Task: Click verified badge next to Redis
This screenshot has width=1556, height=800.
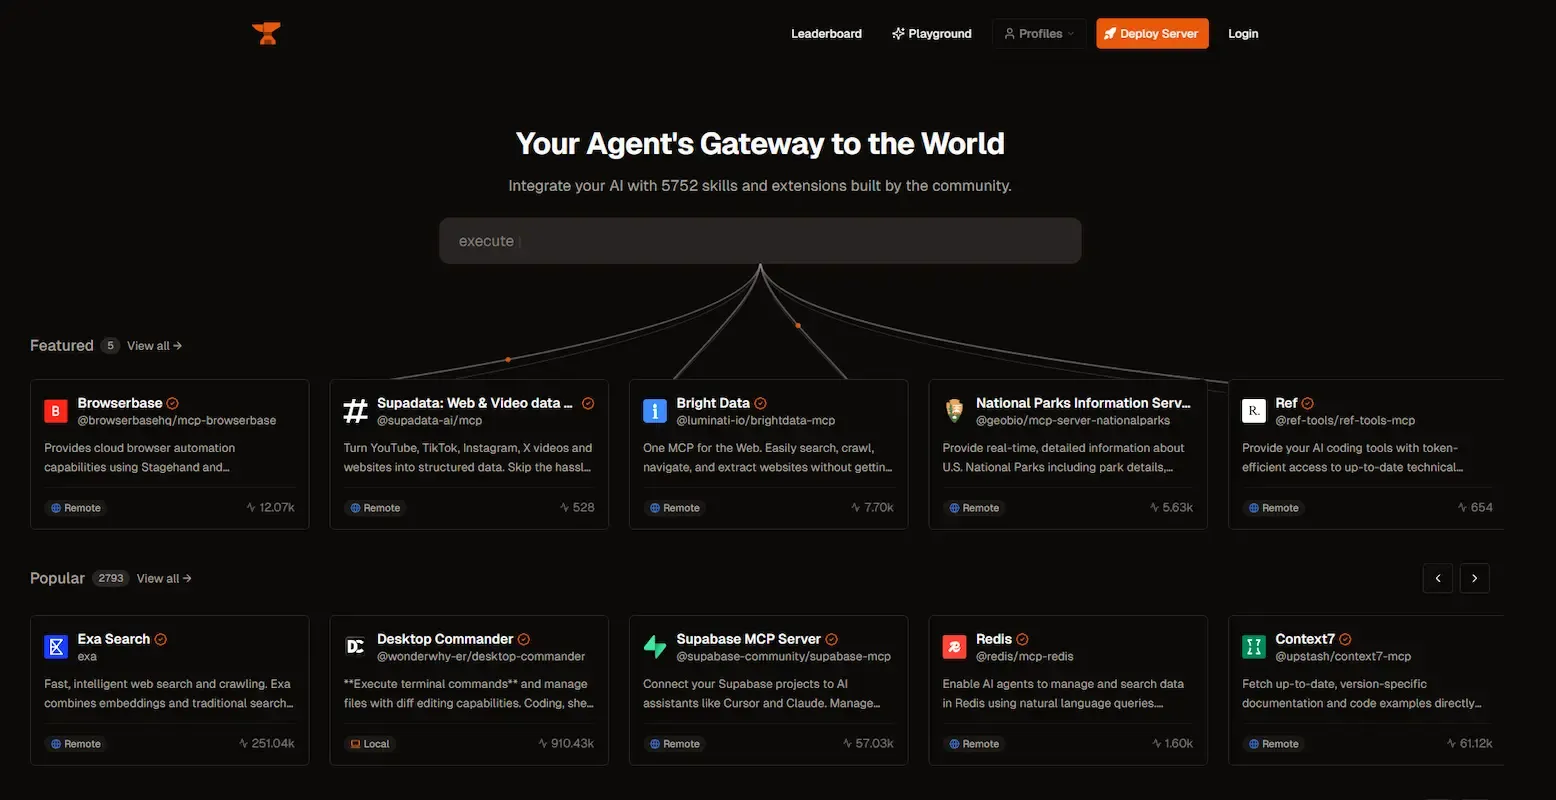Action: coord(1022,639)
